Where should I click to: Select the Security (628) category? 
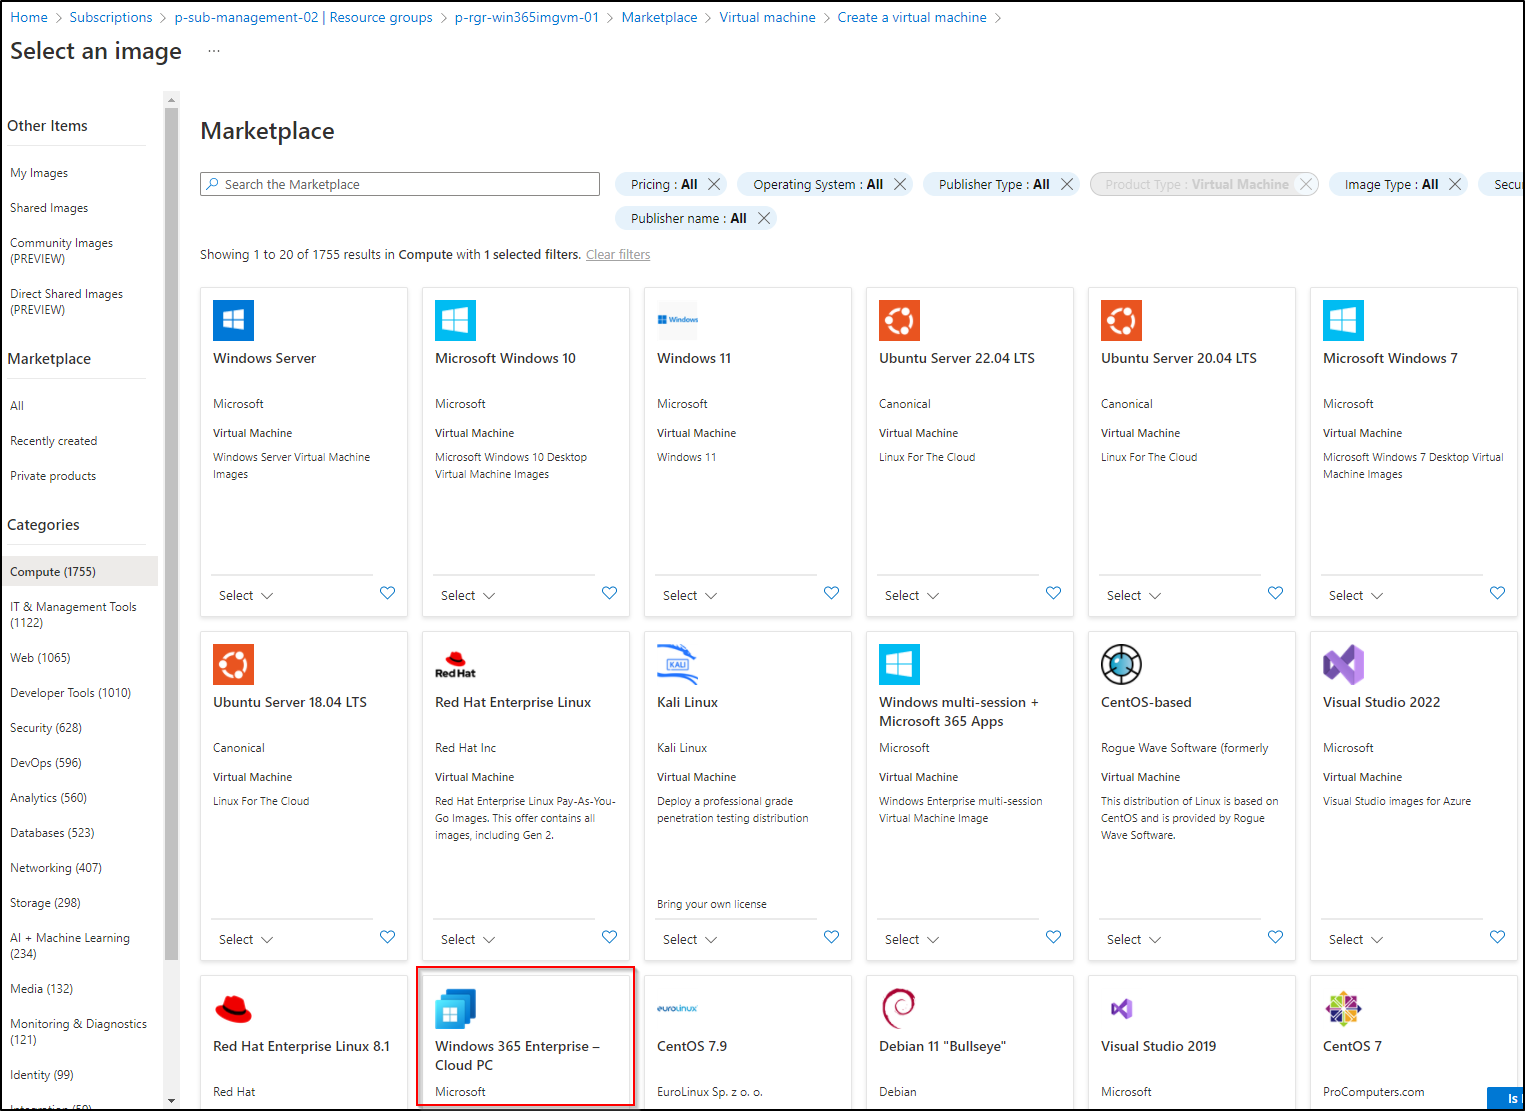[46, 728]
